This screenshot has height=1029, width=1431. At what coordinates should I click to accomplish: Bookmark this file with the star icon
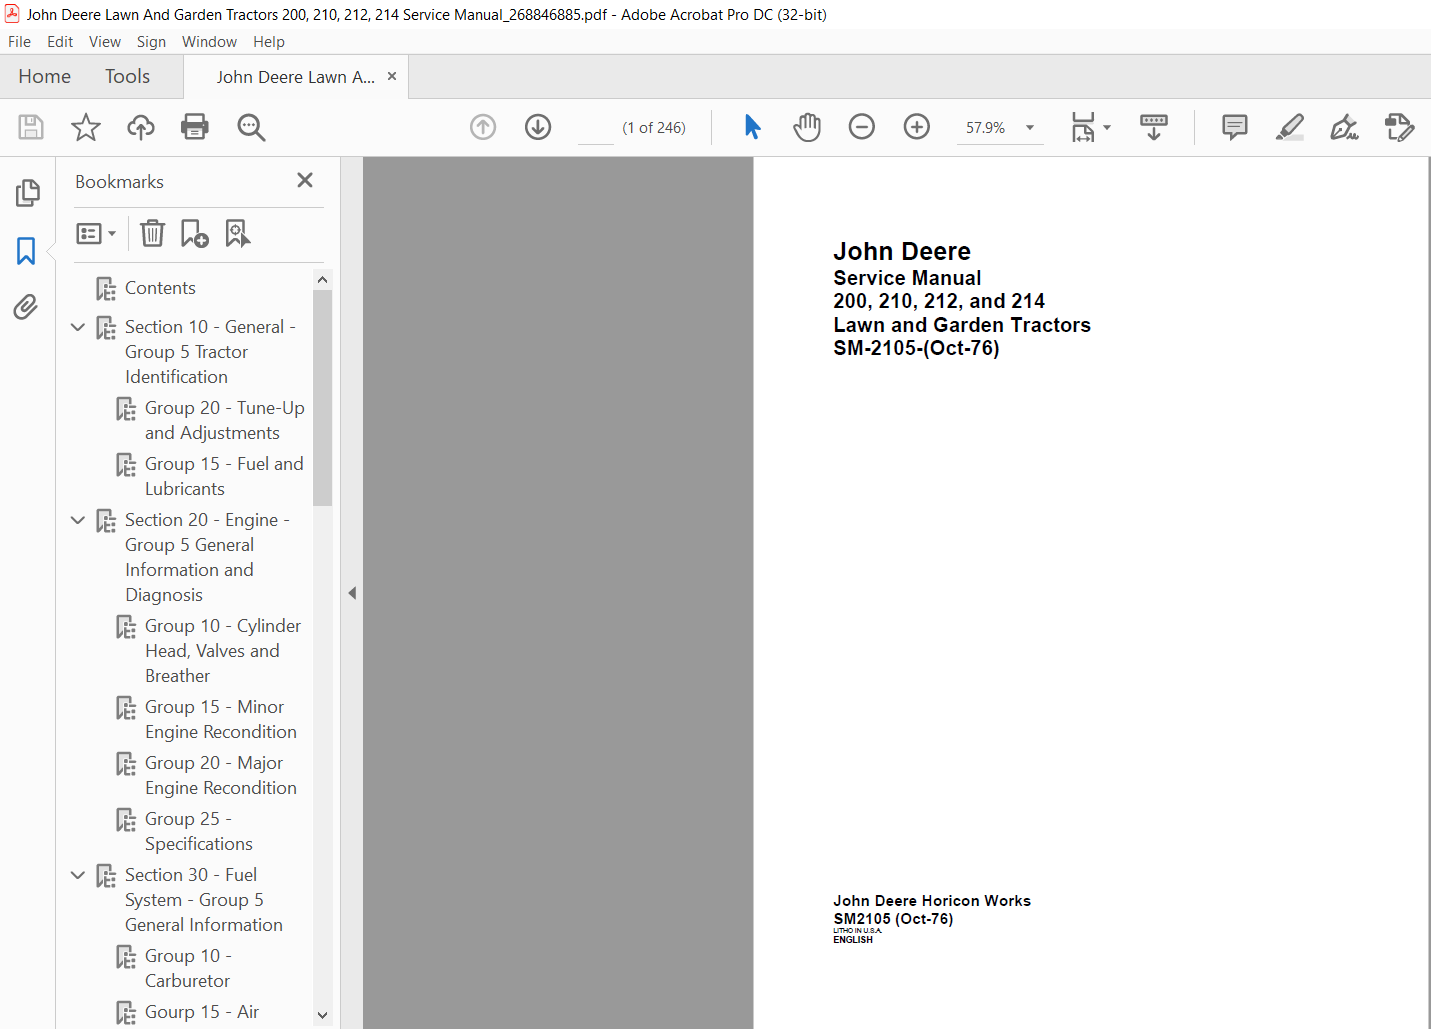(86, 127)
